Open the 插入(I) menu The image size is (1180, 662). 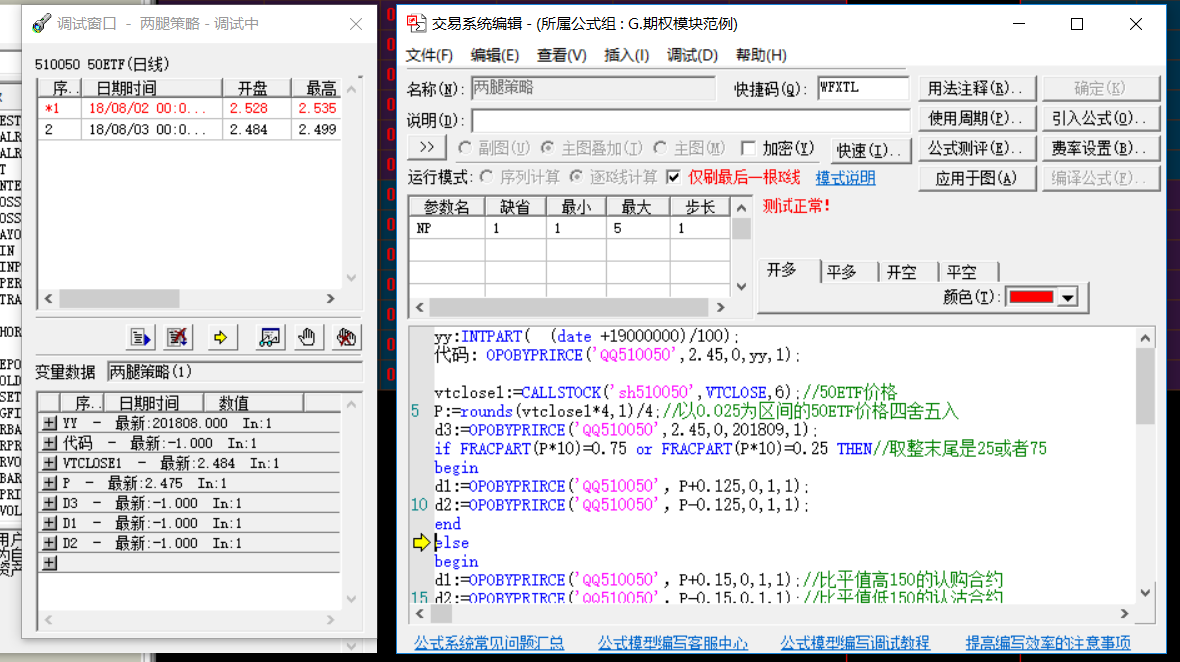(x=626, y=55)
